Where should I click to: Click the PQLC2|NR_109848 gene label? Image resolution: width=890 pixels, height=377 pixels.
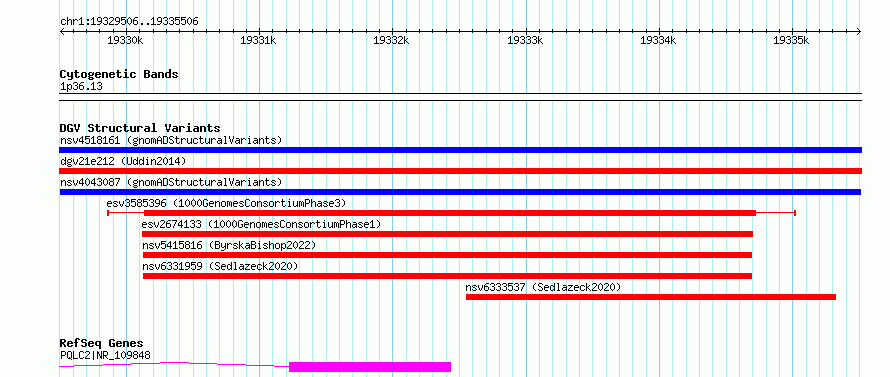pyautogui.click(x=105, y=355)
